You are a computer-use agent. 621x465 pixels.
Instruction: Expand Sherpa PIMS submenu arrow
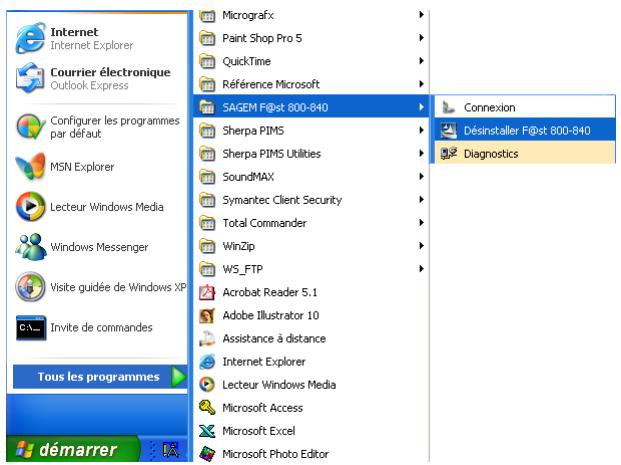click(421, 130)
